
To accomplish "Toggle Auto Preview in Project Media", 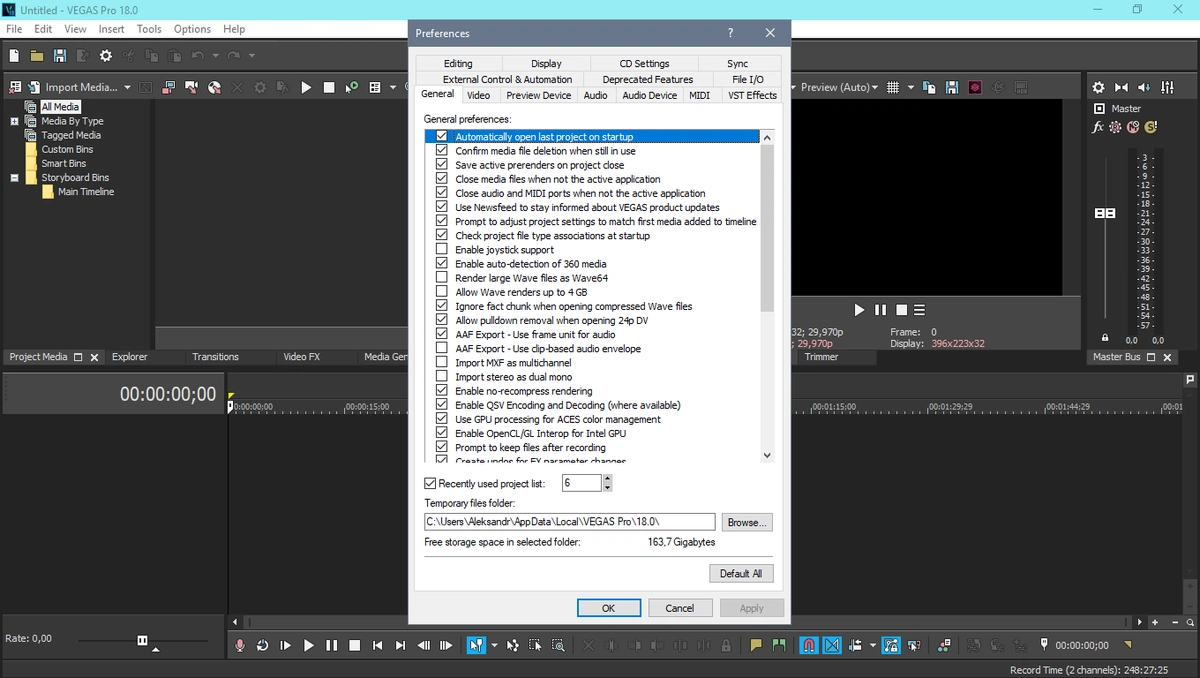I will pyautogui.click(x=351, y=87).
